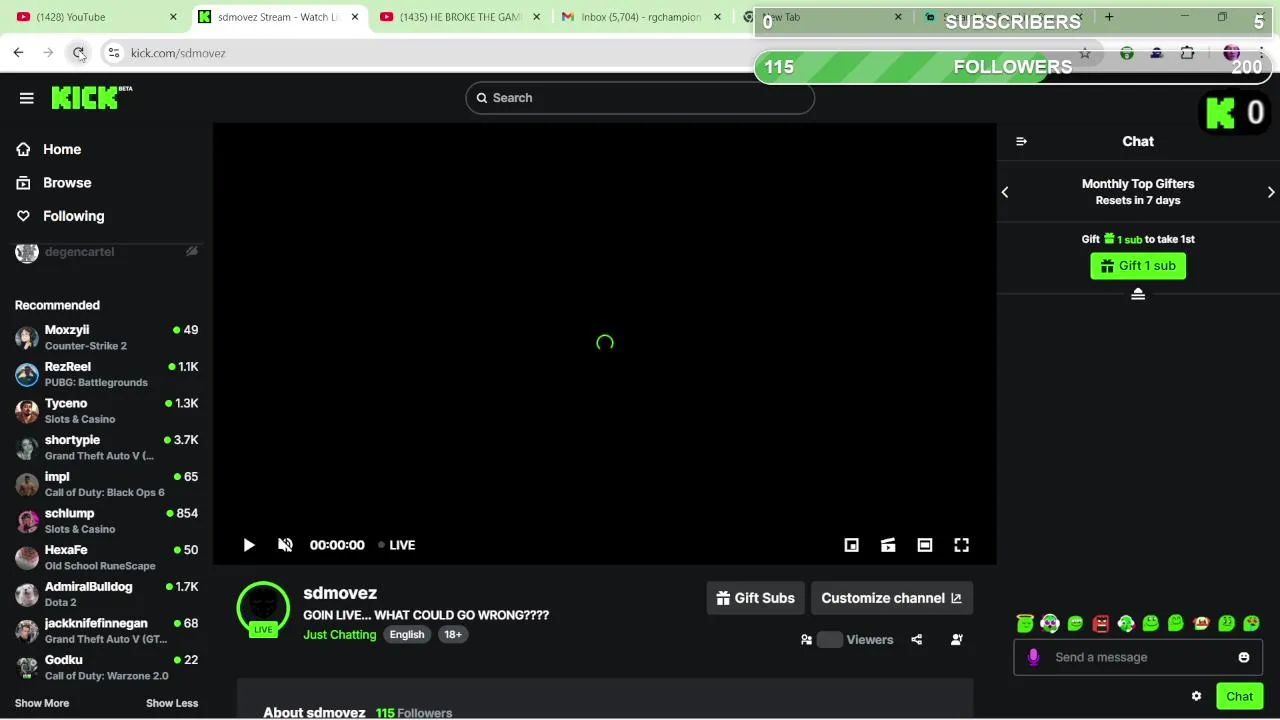Enable mini player picture-in-picture mode
Viewport: 1280px width, 720px height.
click(851, 545)
